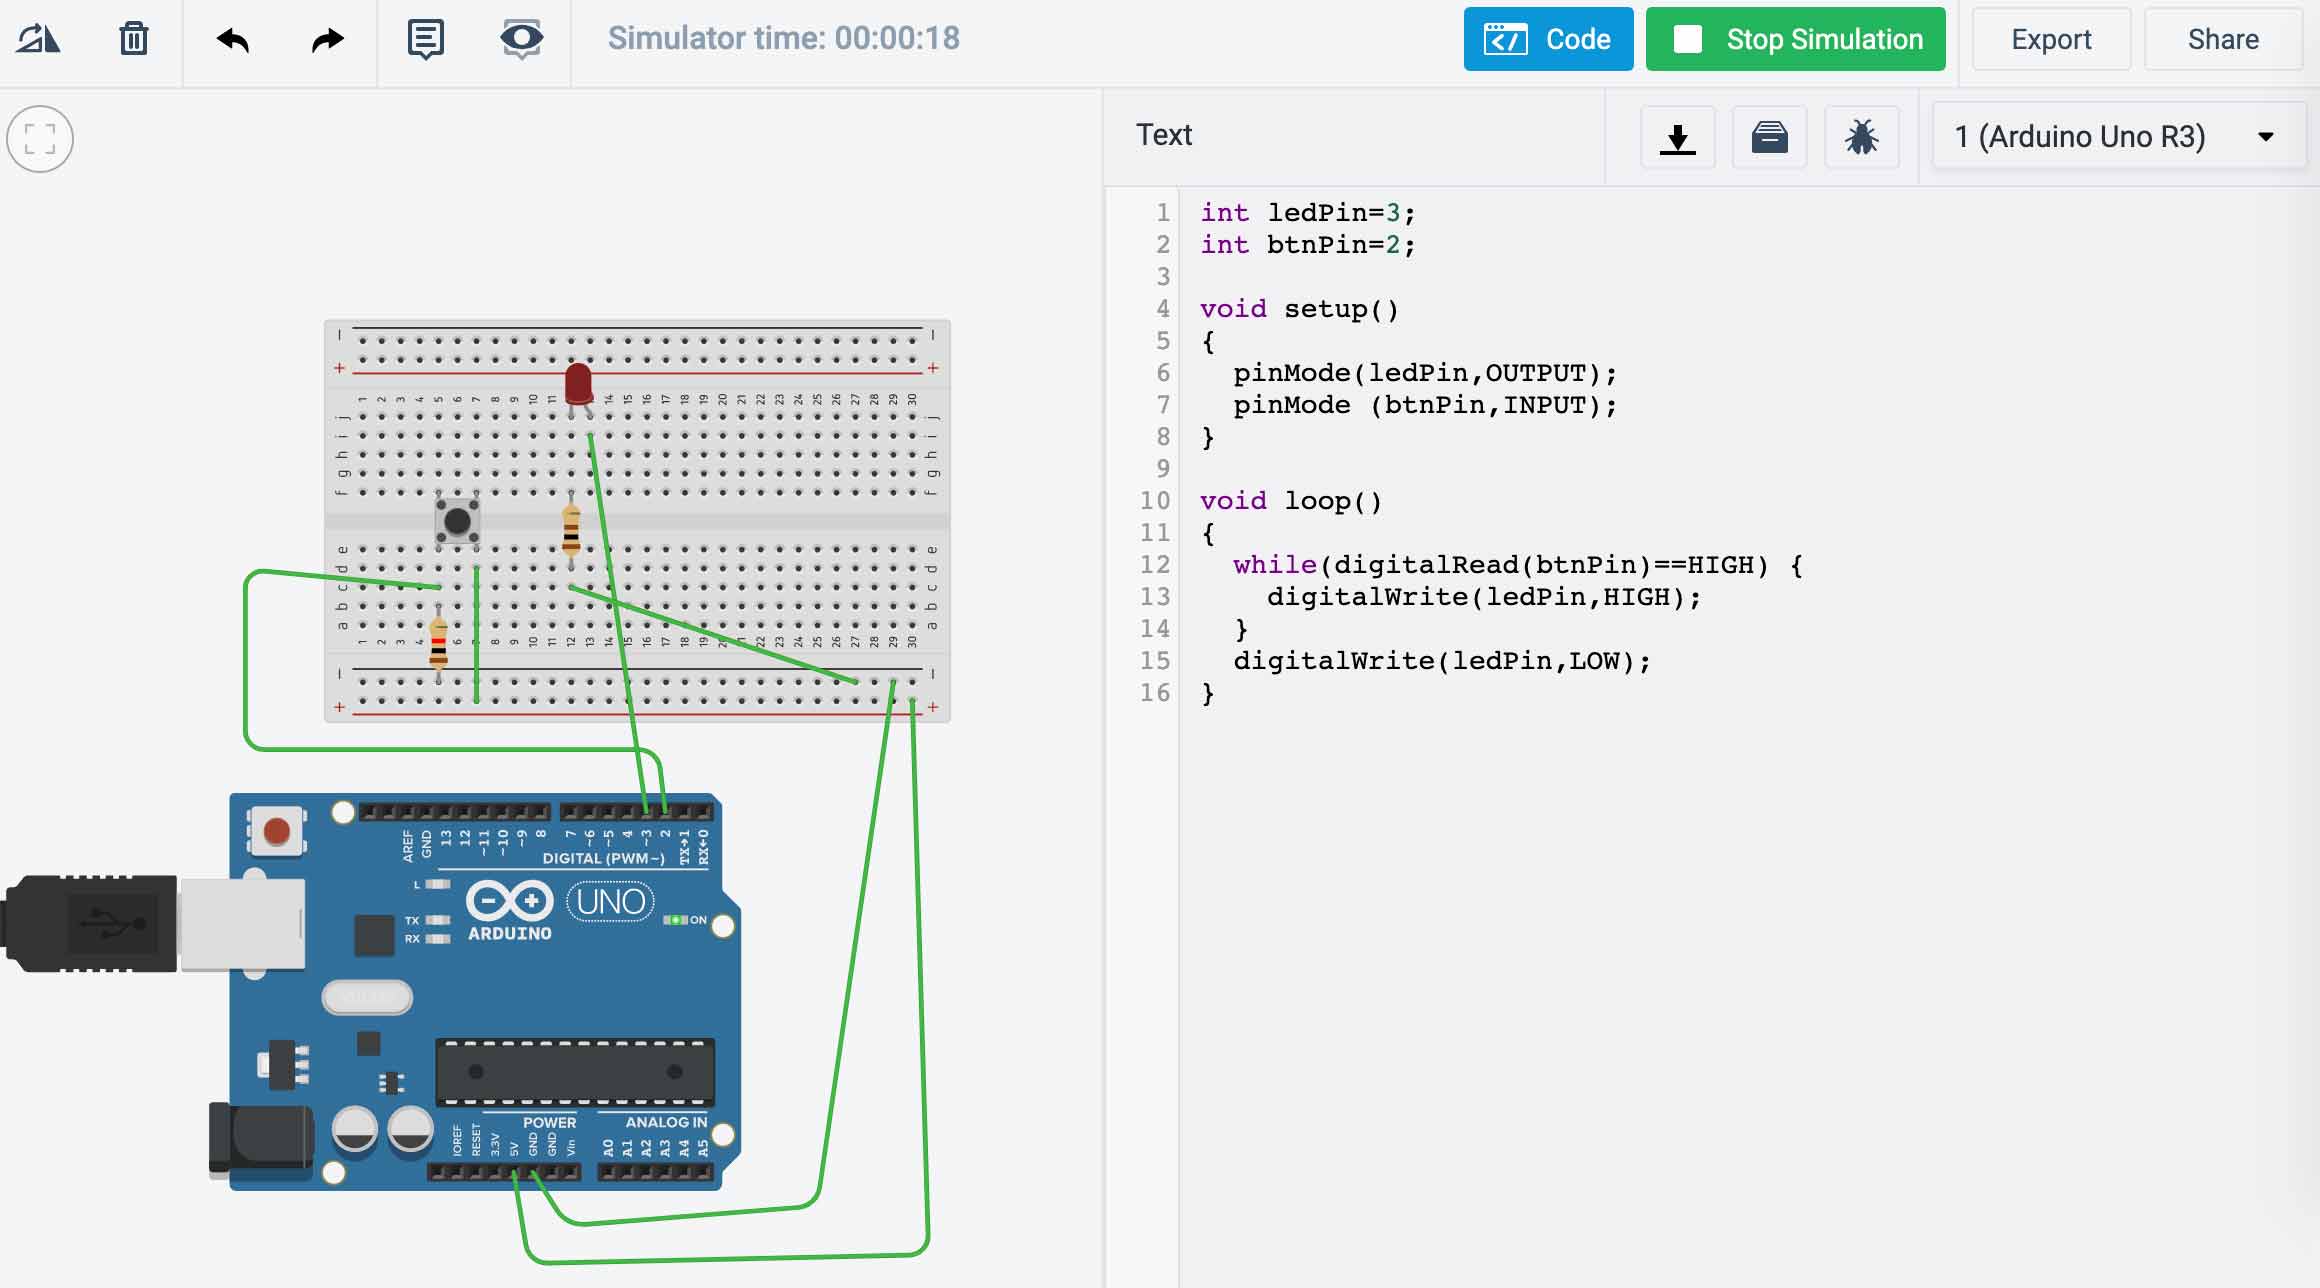
Task: Click the download code arrow icon
Action: pyautogui.click(x=1677, y=137)
